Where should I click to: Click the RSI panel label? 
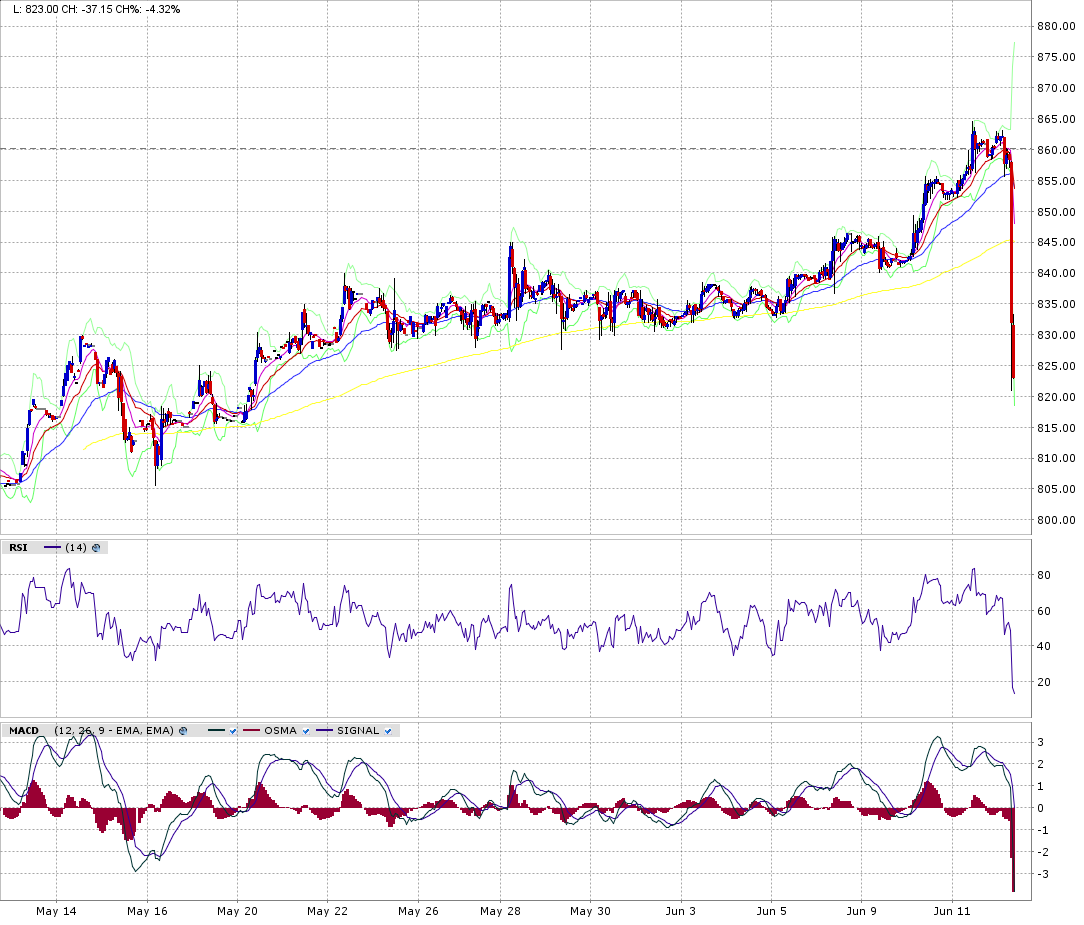19,548
